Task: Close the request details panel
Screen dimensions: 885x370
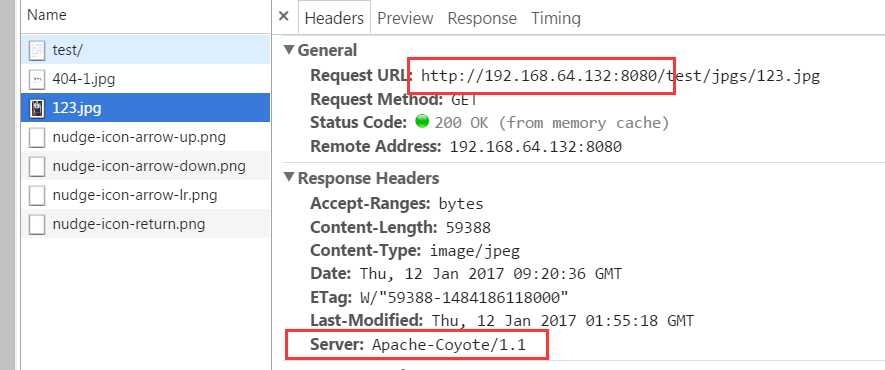Action: 284,17
